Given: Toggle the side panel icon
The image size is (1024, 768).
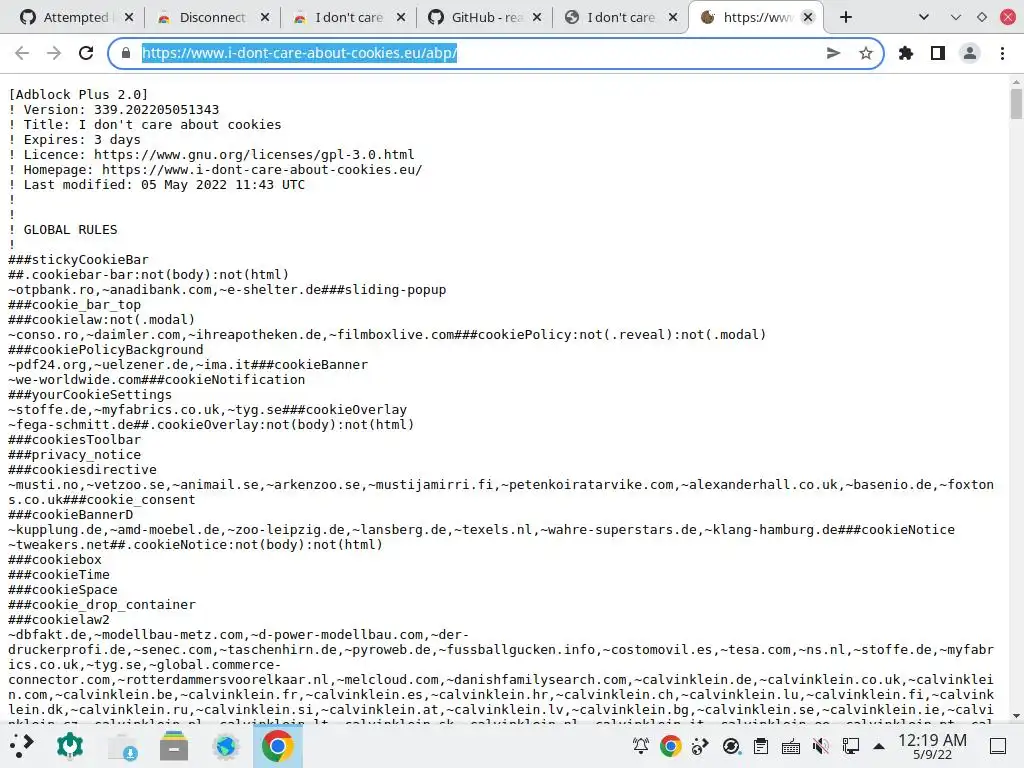Looking at the screenshot, I should pos(938,53).
